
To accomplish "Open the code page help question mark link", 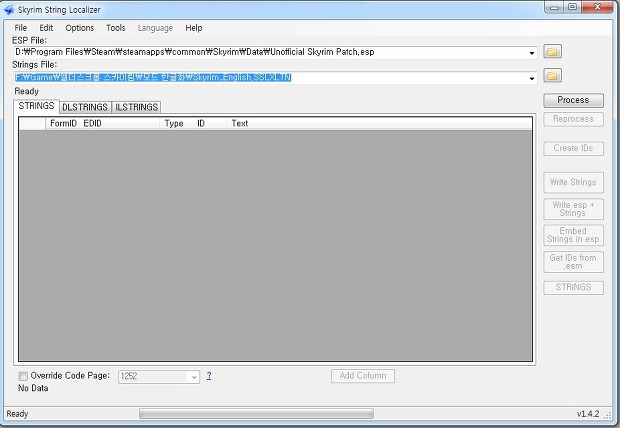I will click(209, 376).
